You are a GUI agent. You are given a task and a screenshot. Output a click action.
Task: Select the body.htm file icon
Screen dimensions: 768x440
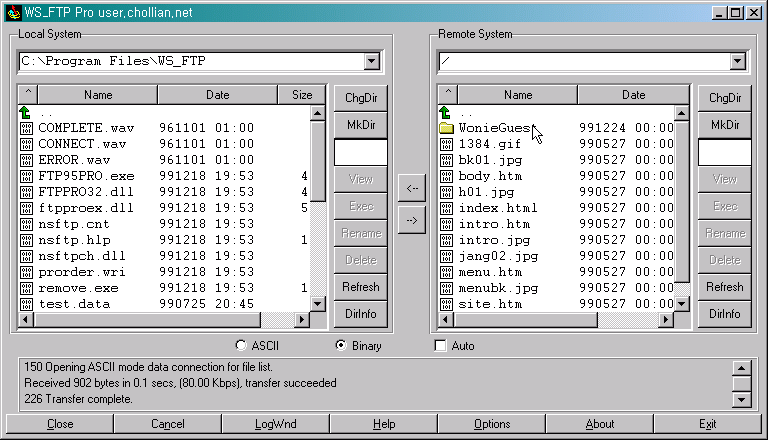click(446, 176)
